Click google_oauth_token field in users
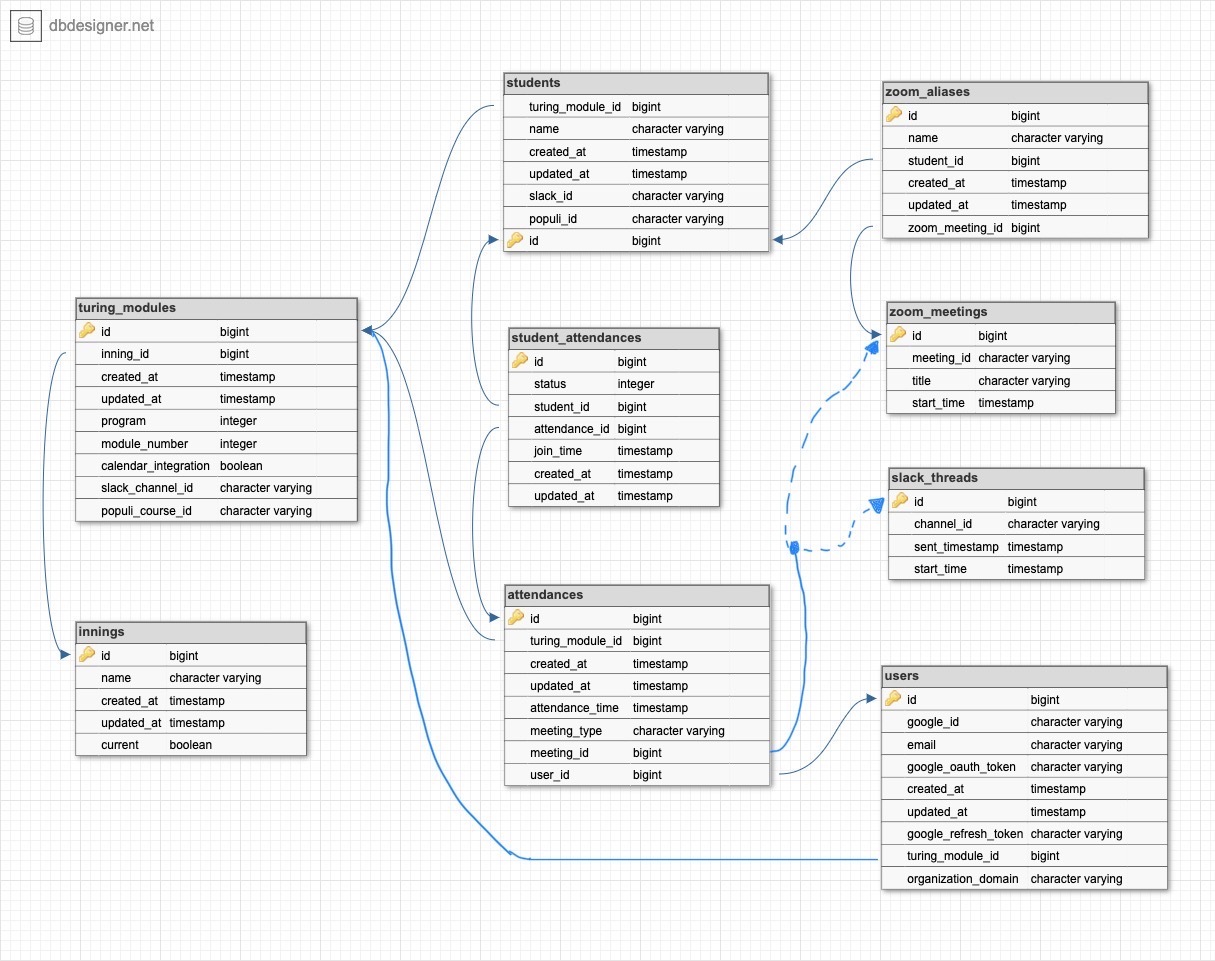Viewport: 1215px width, 961px height. [1025, 766]
